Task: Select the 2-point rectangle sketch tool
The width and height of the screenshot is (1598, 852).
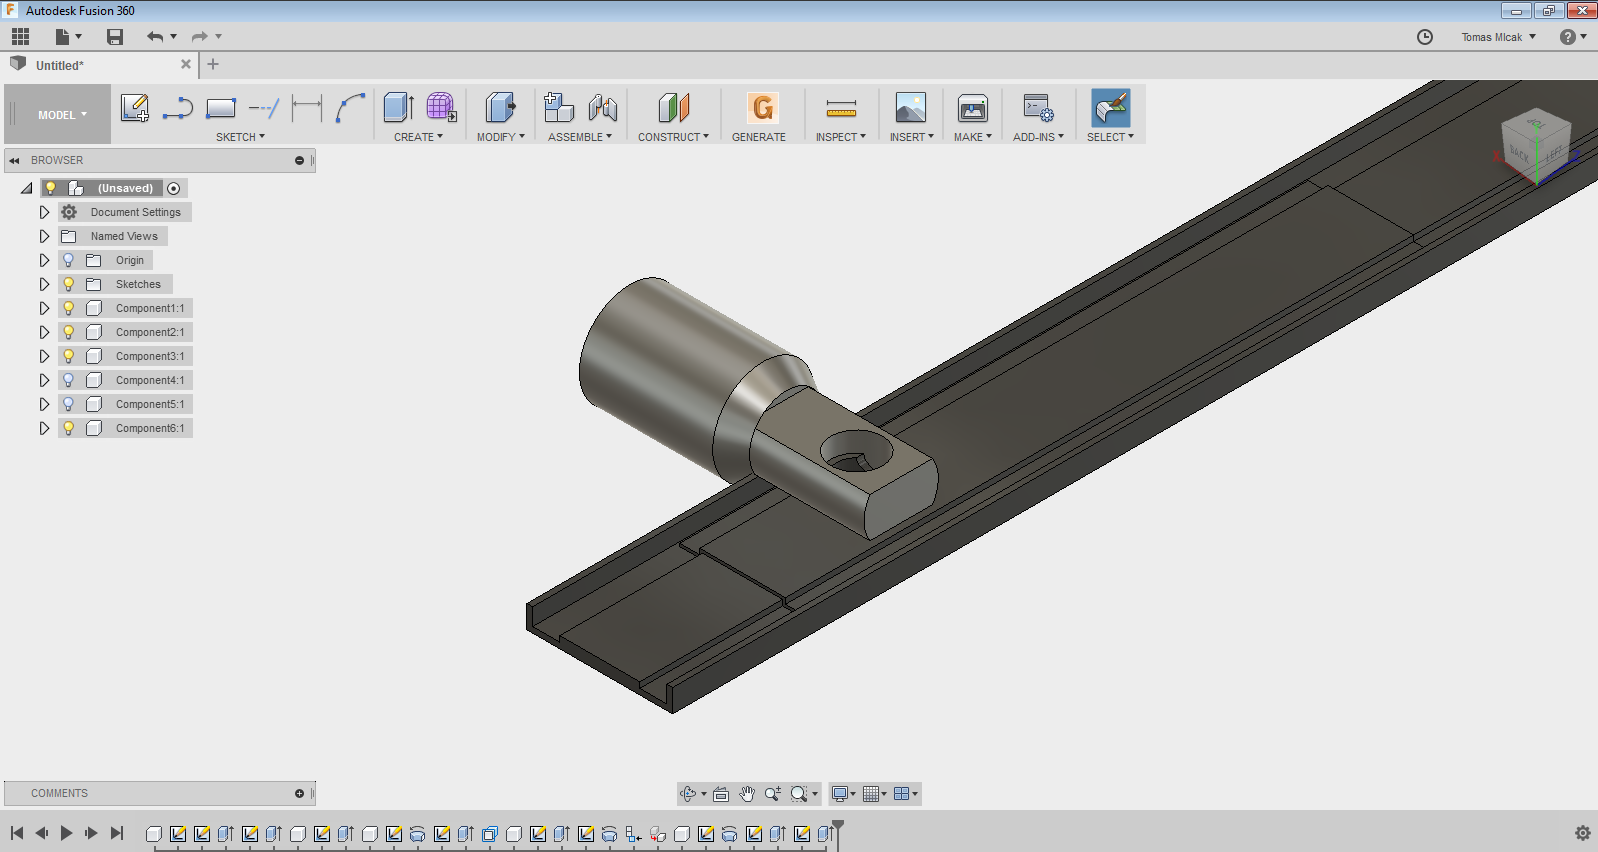Action: pyautogui.click(x=221, y=108)
